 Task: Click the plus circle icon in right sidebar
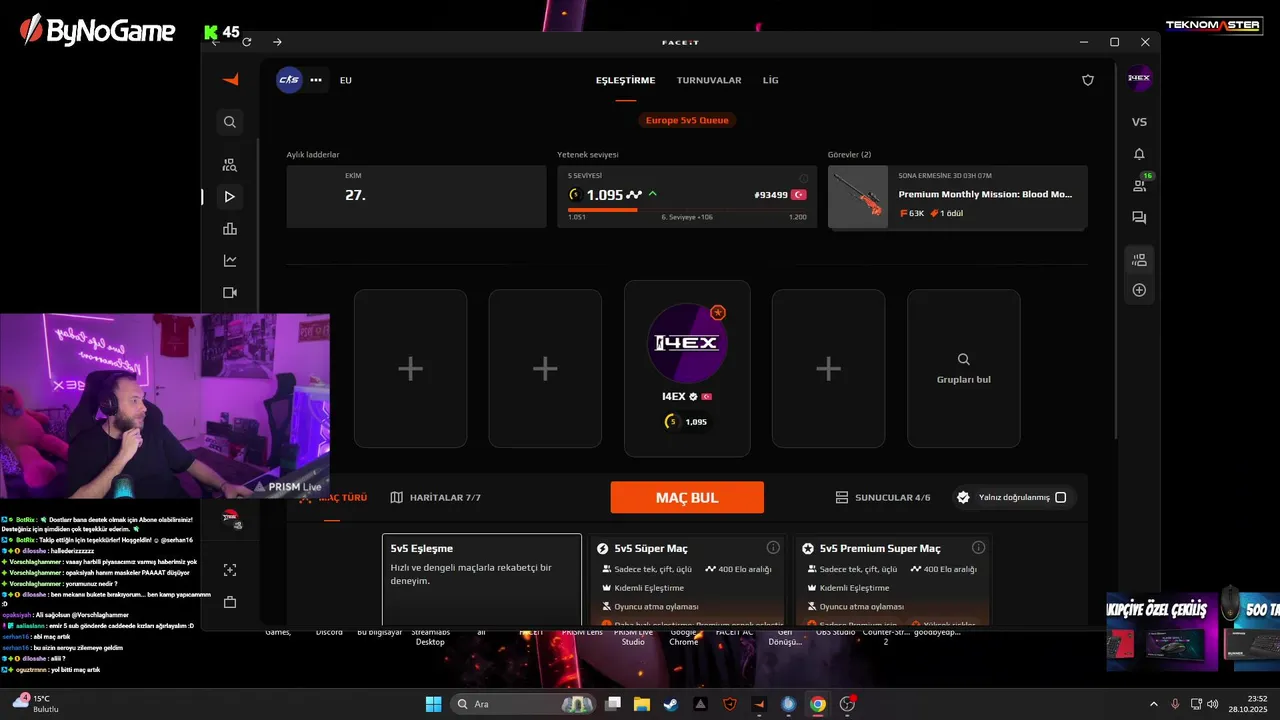(x=1139, y=290)
